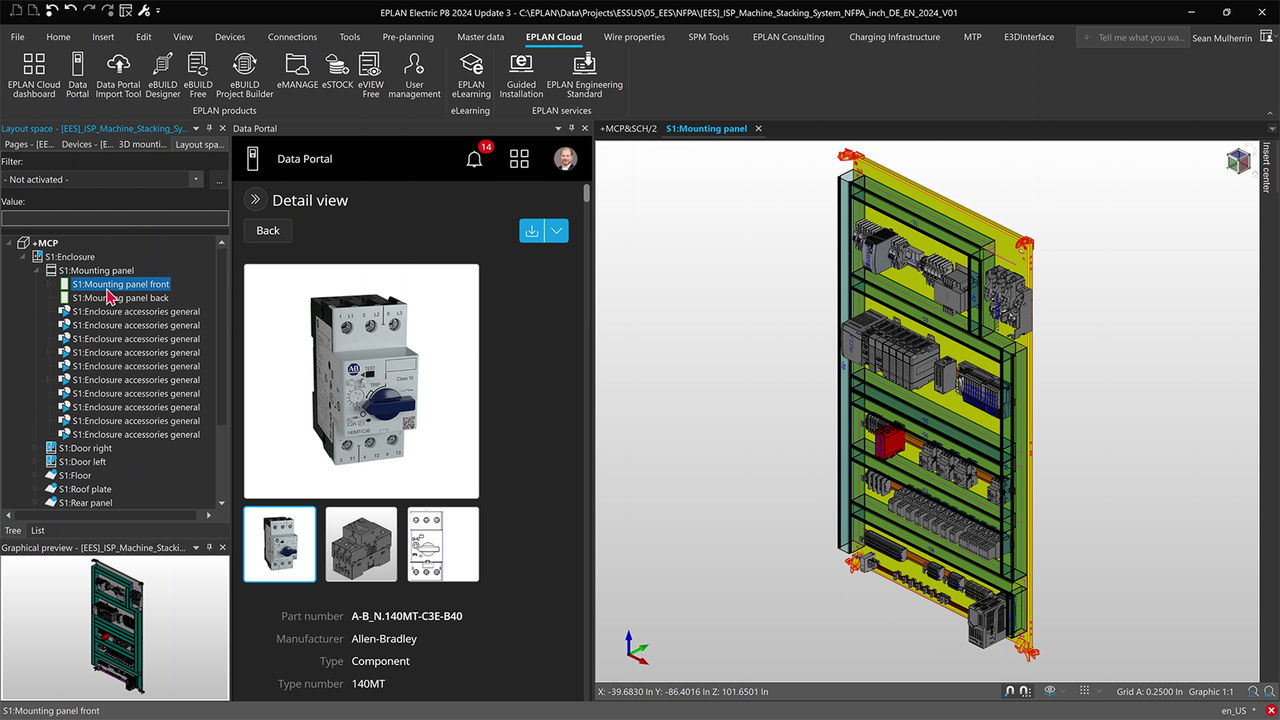Select the middle product image thumbnail
The image size is (1280, 720).
361,543
